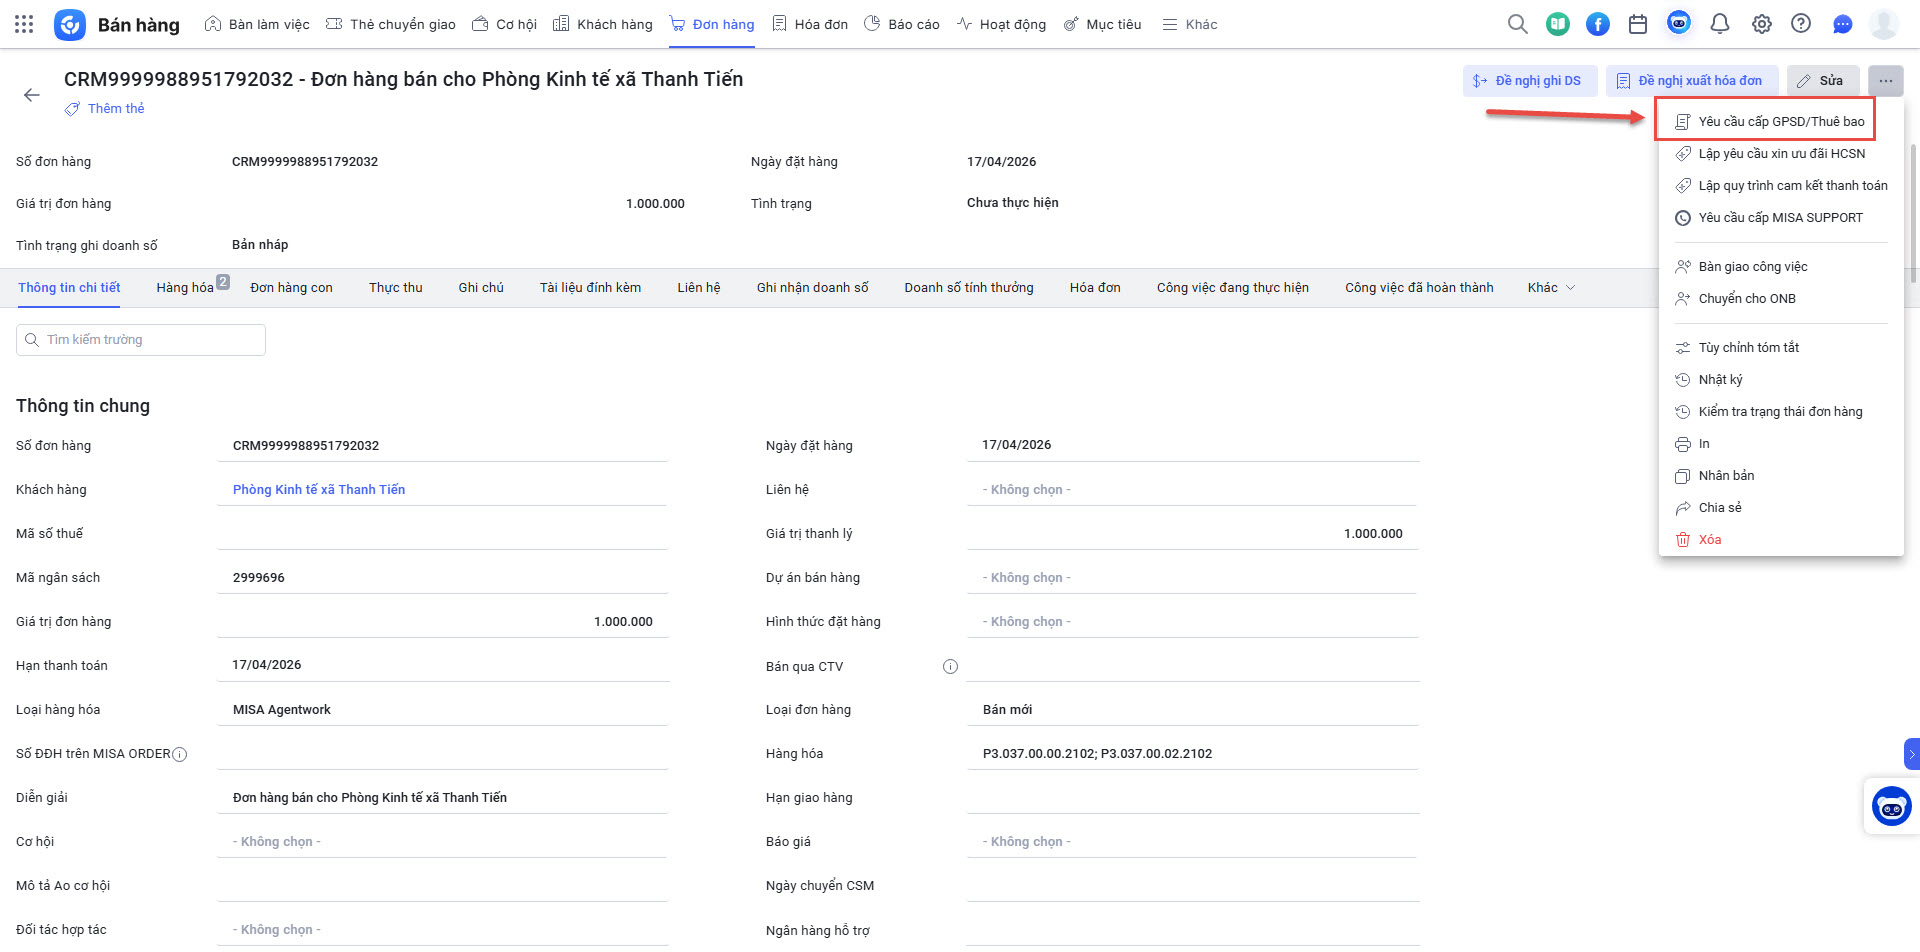Click the help question mark icon

[x=1801, y=24]
